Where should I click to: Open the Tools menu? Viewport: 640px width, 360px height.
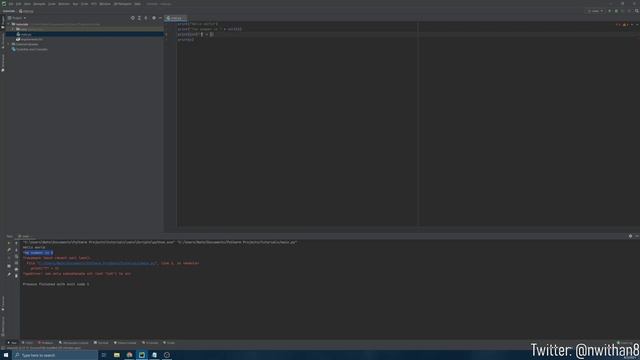click(84, 4)
